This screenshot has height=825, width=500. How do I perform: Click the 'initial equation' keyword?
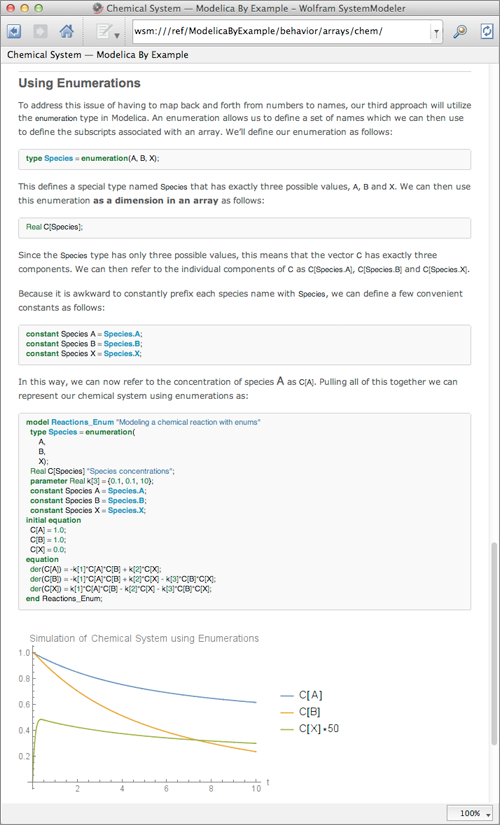click(54, 520)
